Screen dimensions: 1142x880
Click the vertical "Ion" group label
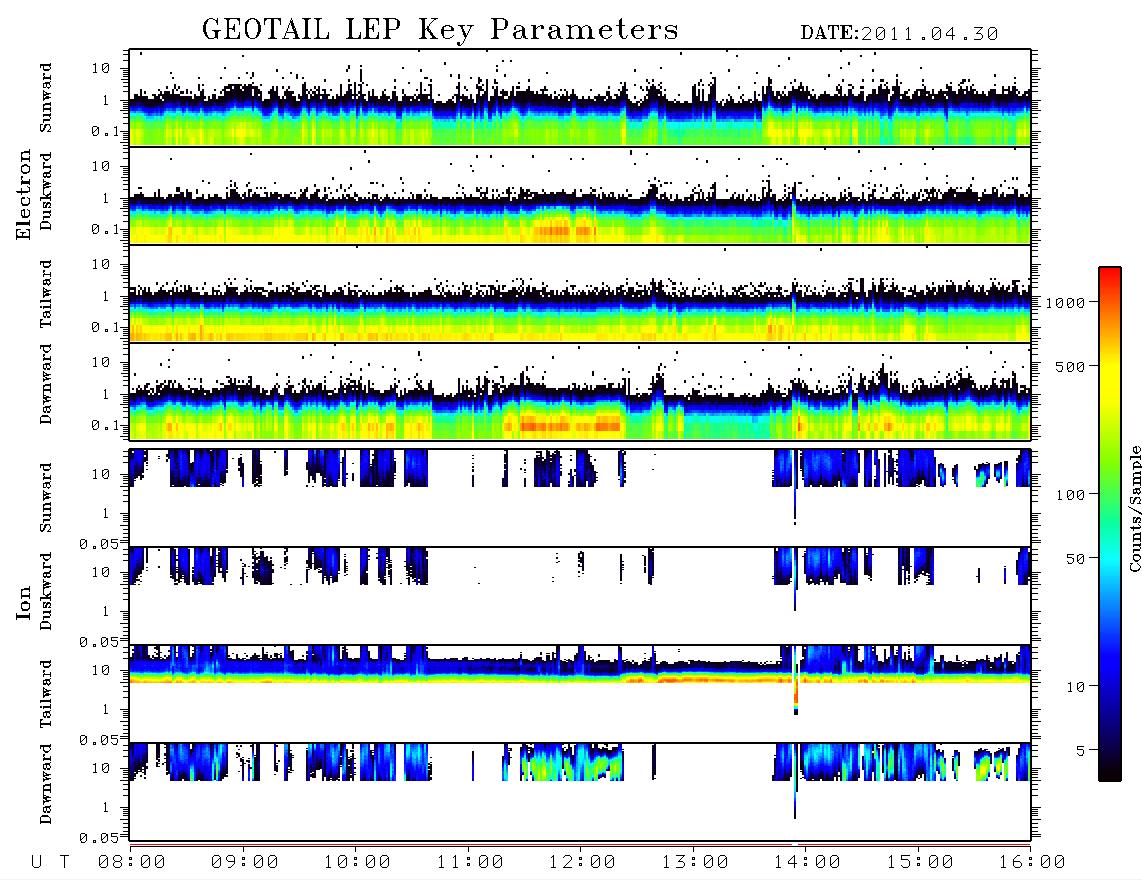(23, 602)
